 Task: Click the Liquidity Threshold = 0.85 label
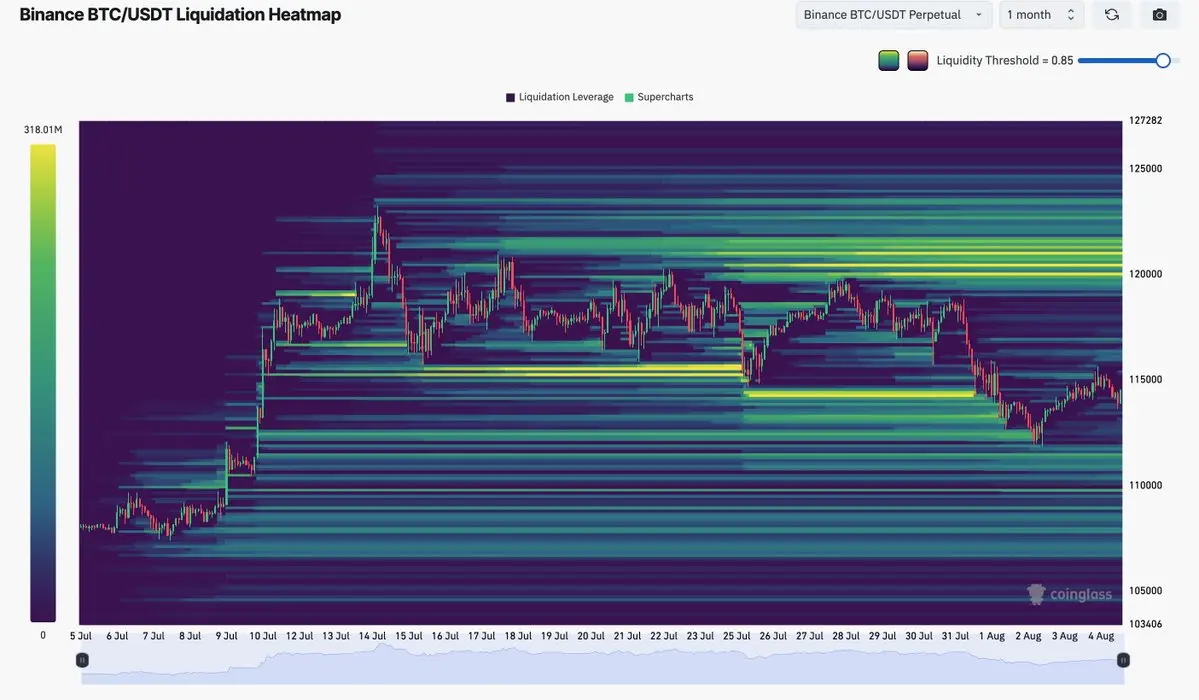[x=1005, y=60]
